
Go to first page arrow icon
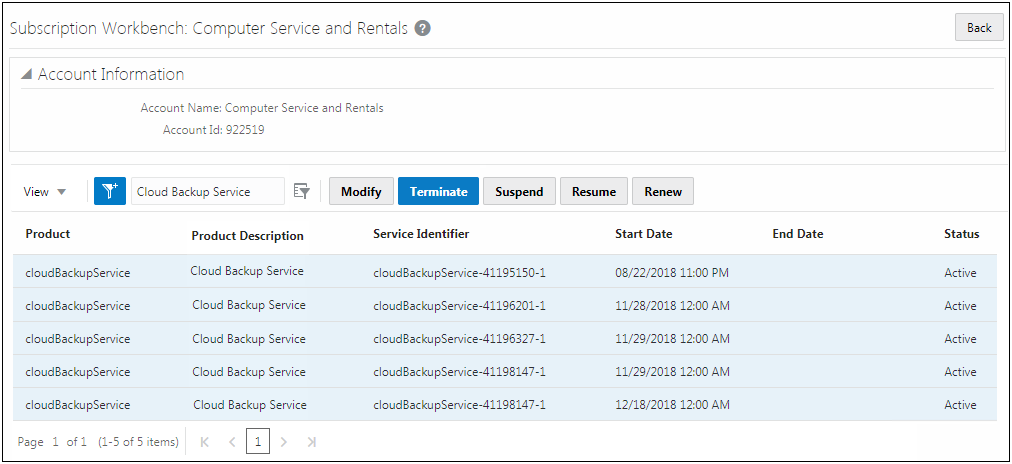(205, 441)
